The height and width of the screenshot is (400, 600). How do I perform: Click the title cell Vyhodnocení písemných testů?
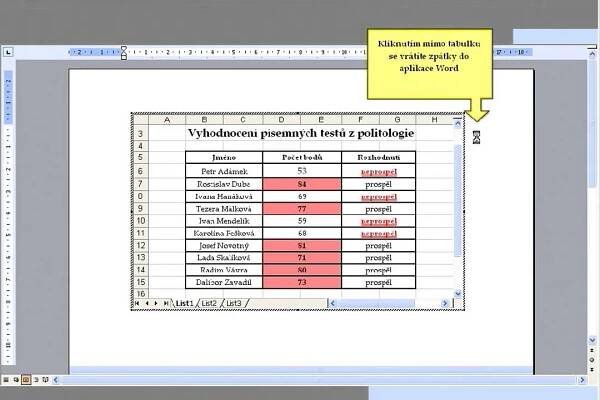pyautogui.click(x=300, y=133)
